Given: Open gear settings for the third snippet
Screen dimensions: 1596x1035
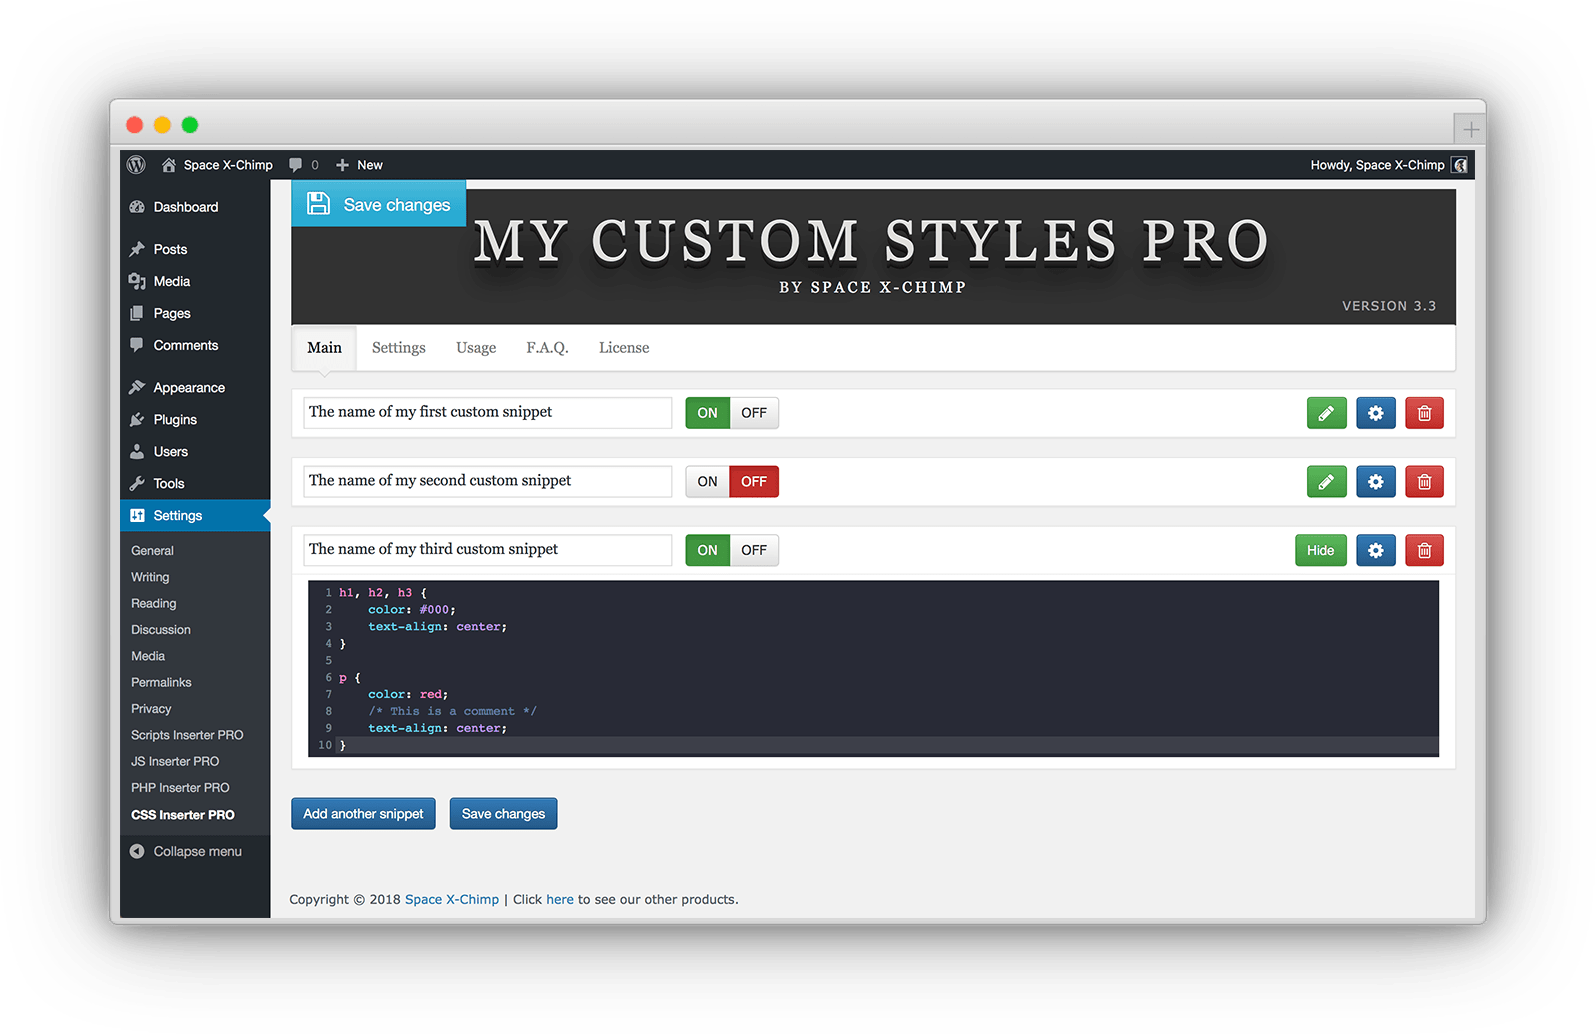Looking at the screenshot, I should (1375, 550).
